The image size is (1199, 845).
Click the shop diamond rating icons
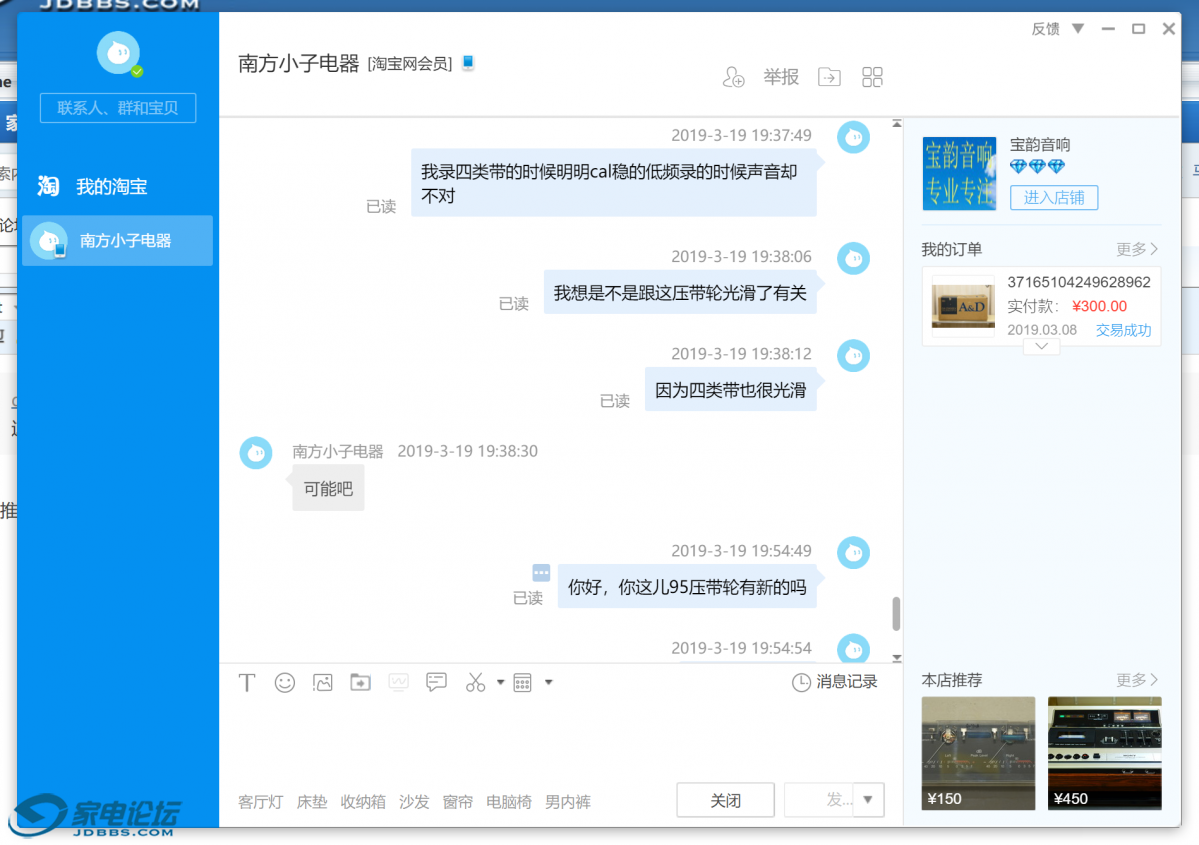click(1037, 166)
